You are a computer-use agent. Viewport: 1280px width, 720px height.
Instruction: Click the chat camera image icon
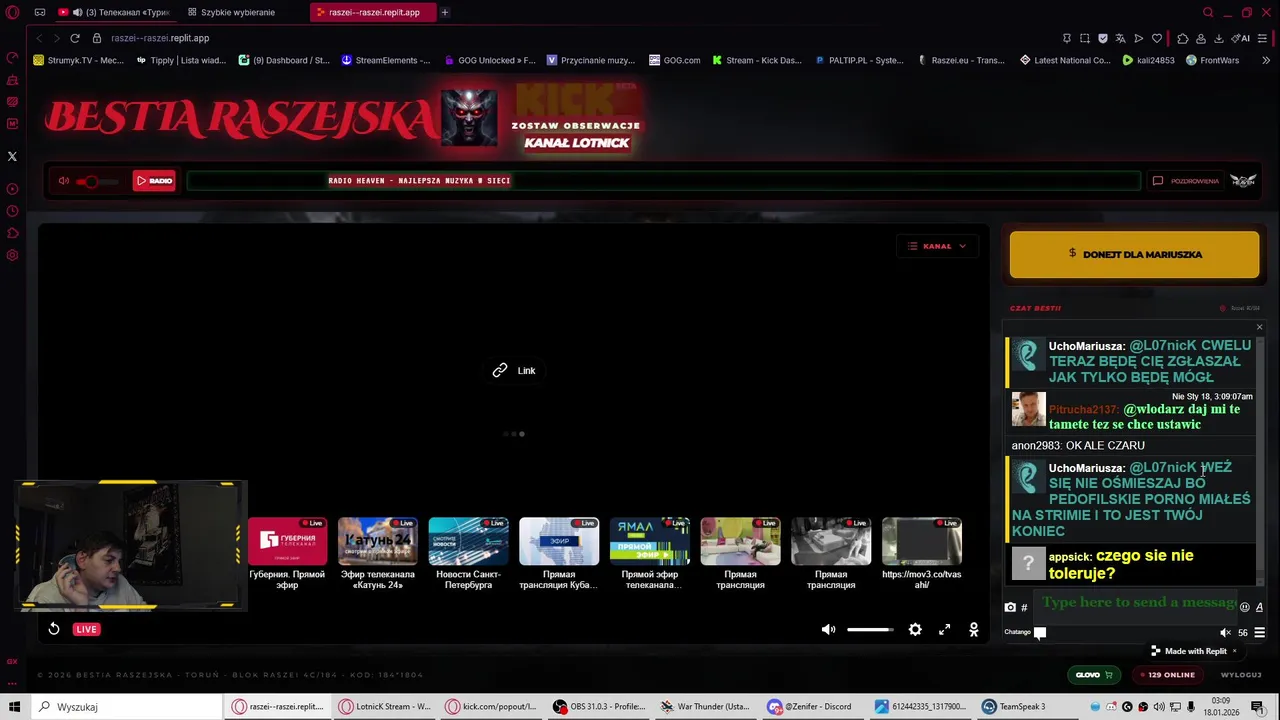coord(1010,607)
